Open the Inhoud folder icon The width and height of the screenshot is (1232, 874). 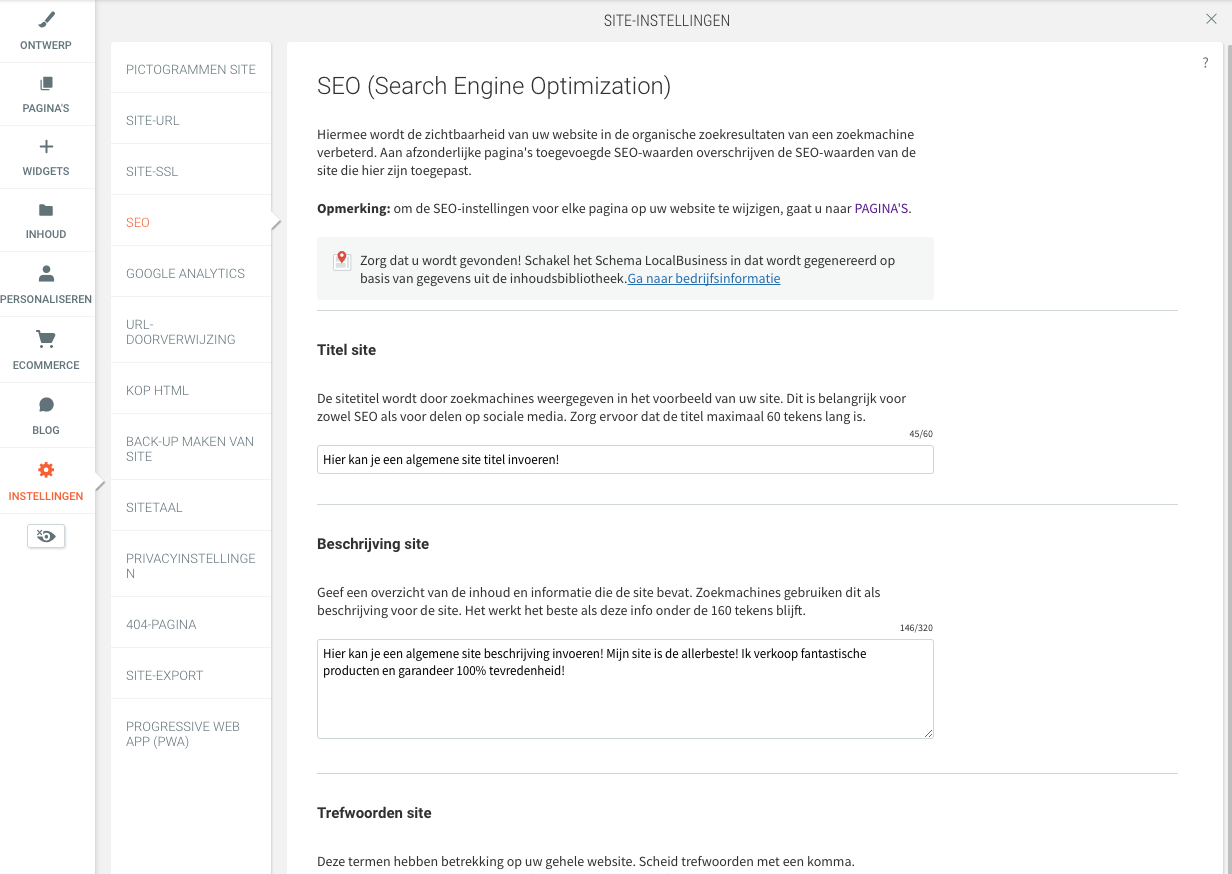coord(46,210)
